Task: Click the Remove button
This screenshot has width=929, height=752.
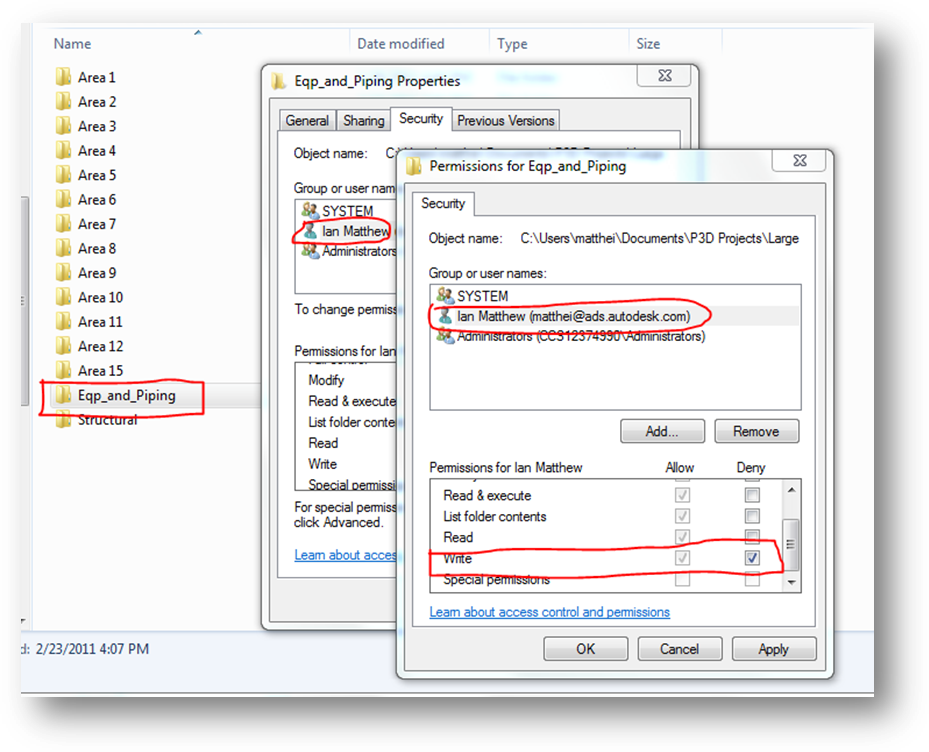Action: [757, 431]
